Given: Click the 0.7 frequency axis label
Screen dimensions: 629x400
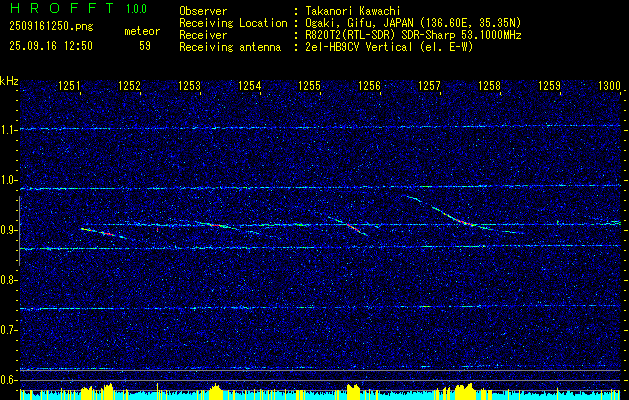Looking at the screenshot, I should point(8,330).
